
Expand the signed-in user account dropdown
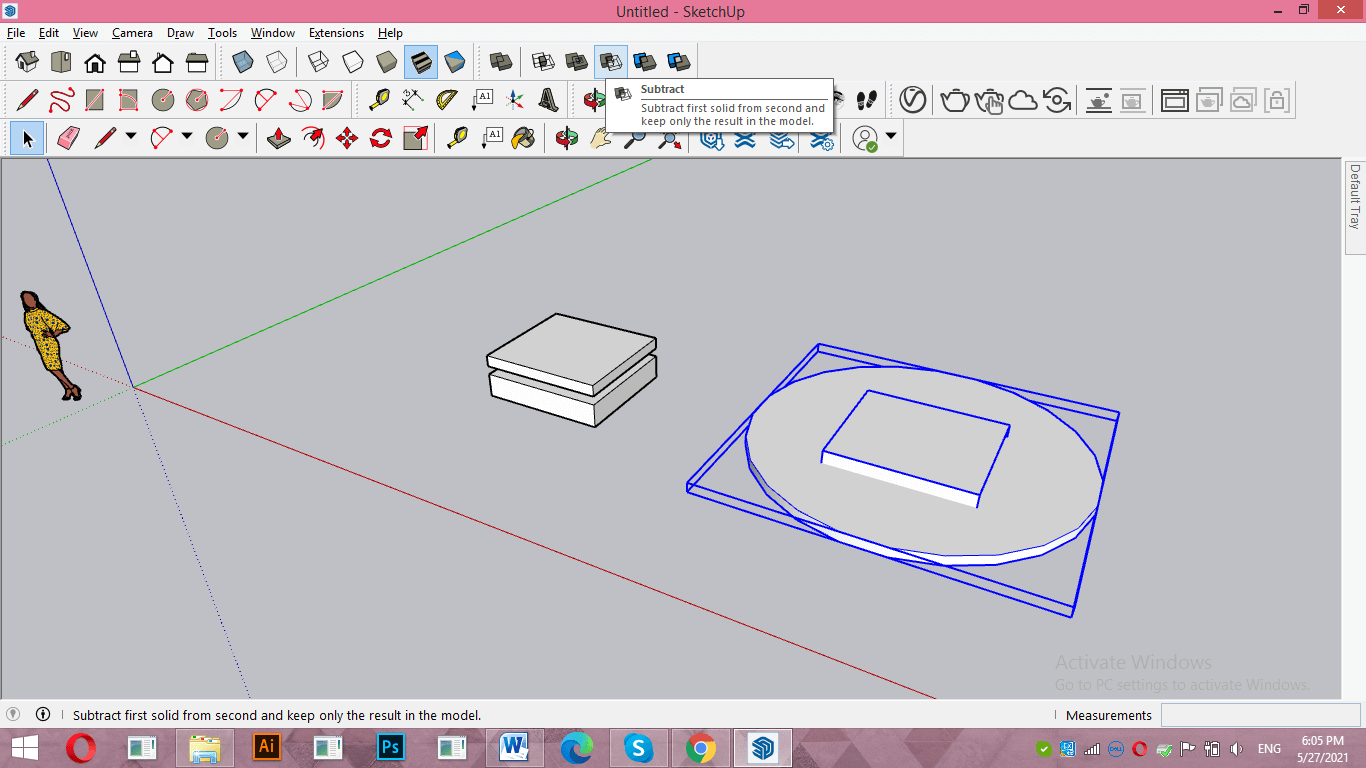click(x=890, y=136)
